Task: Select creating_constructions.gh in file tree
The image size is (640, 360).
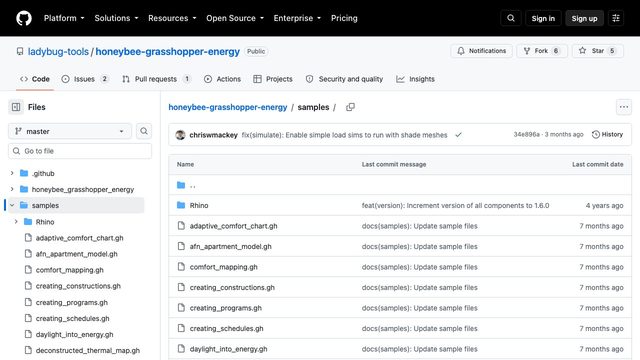Action: click(x=78, y=286)
